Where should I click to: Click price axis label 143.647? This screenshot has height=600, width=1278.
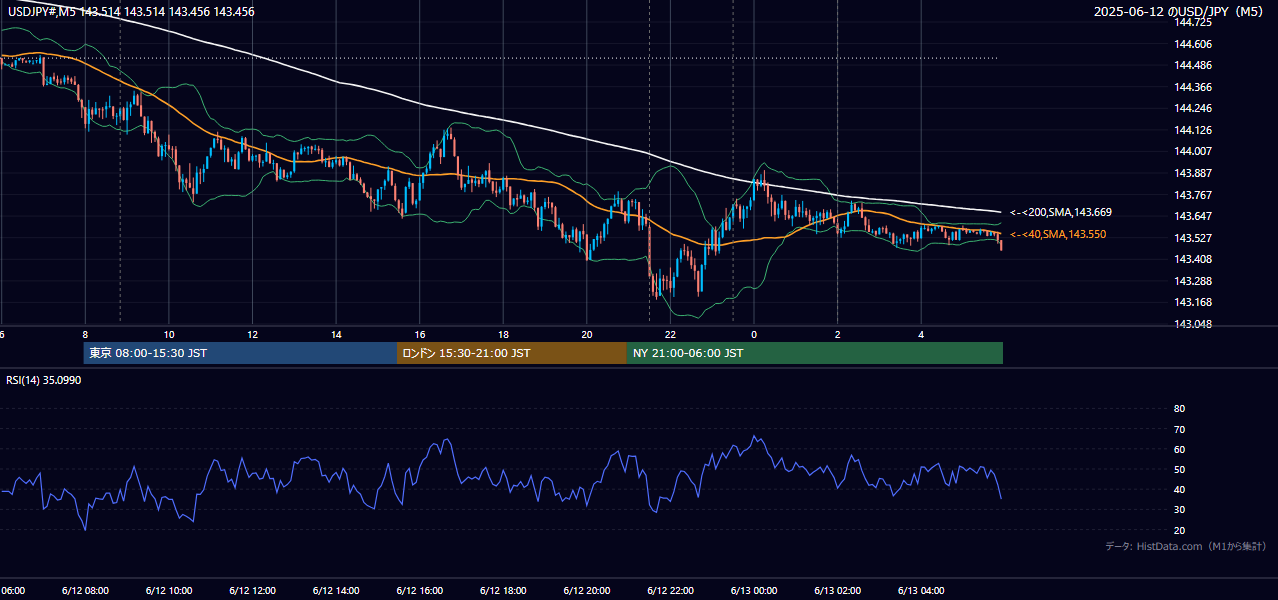pos(1194,216)
